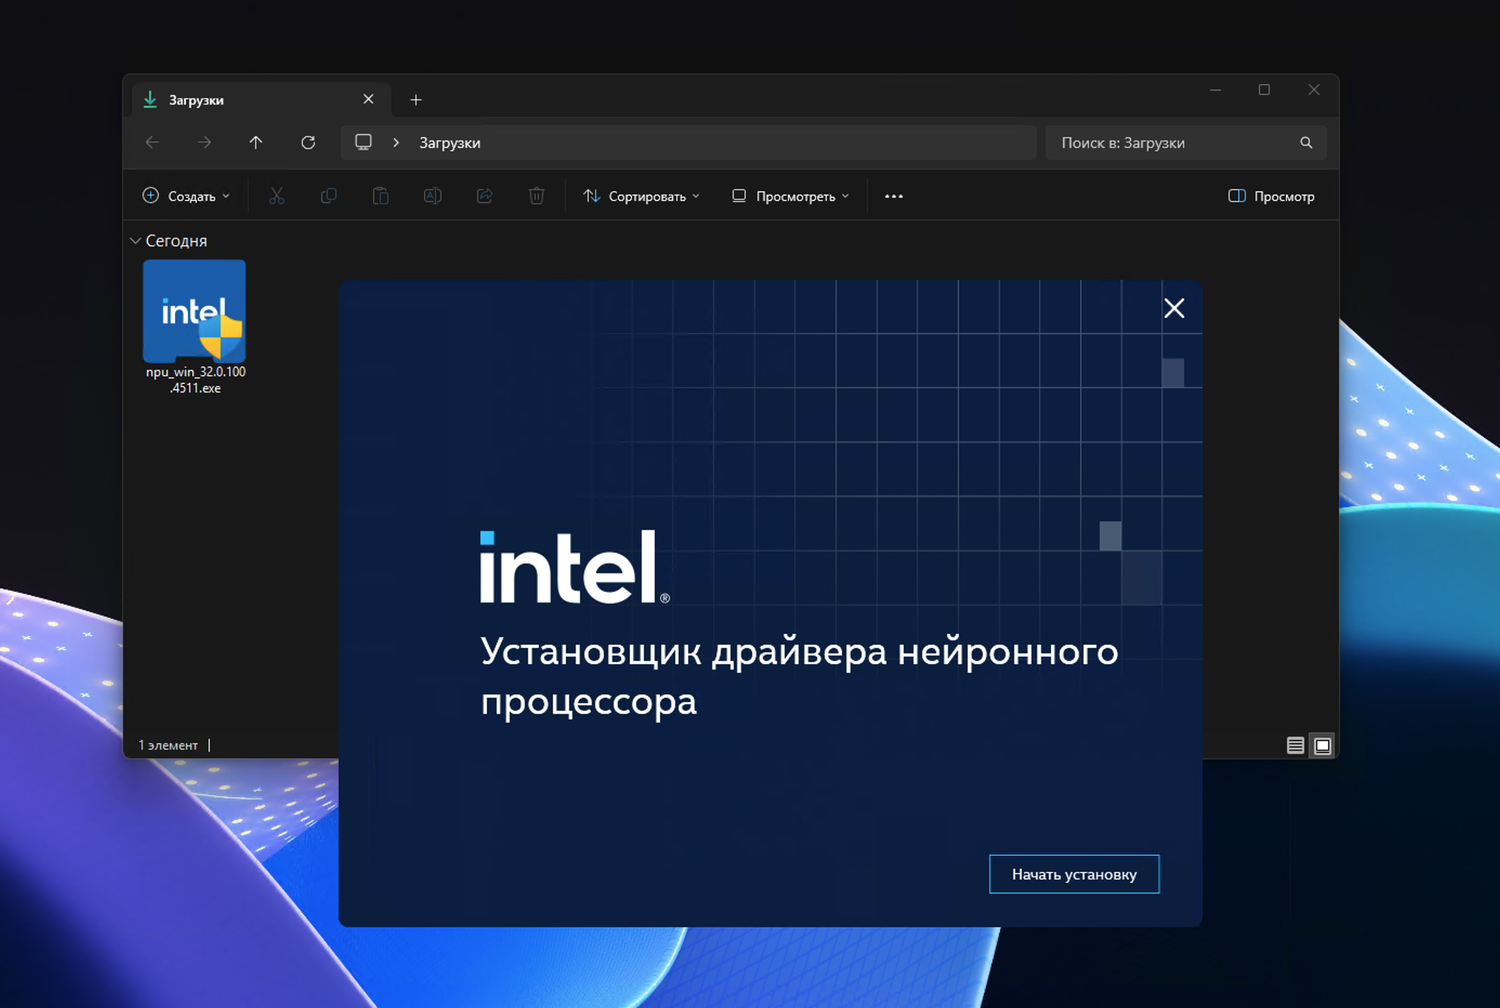This screenshot has width=1500, height=1008.
Task: Select the Rename icon on the toolbar
Action: click(x=432, y=196)
